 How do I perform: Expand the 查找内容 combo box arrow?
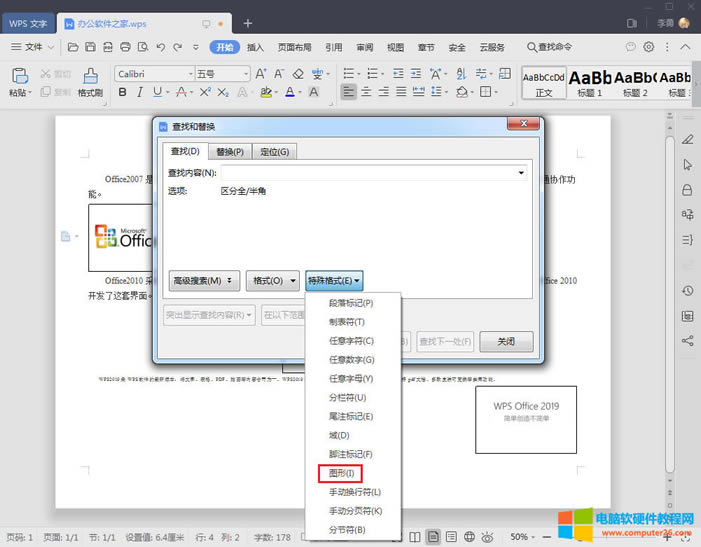521,172
